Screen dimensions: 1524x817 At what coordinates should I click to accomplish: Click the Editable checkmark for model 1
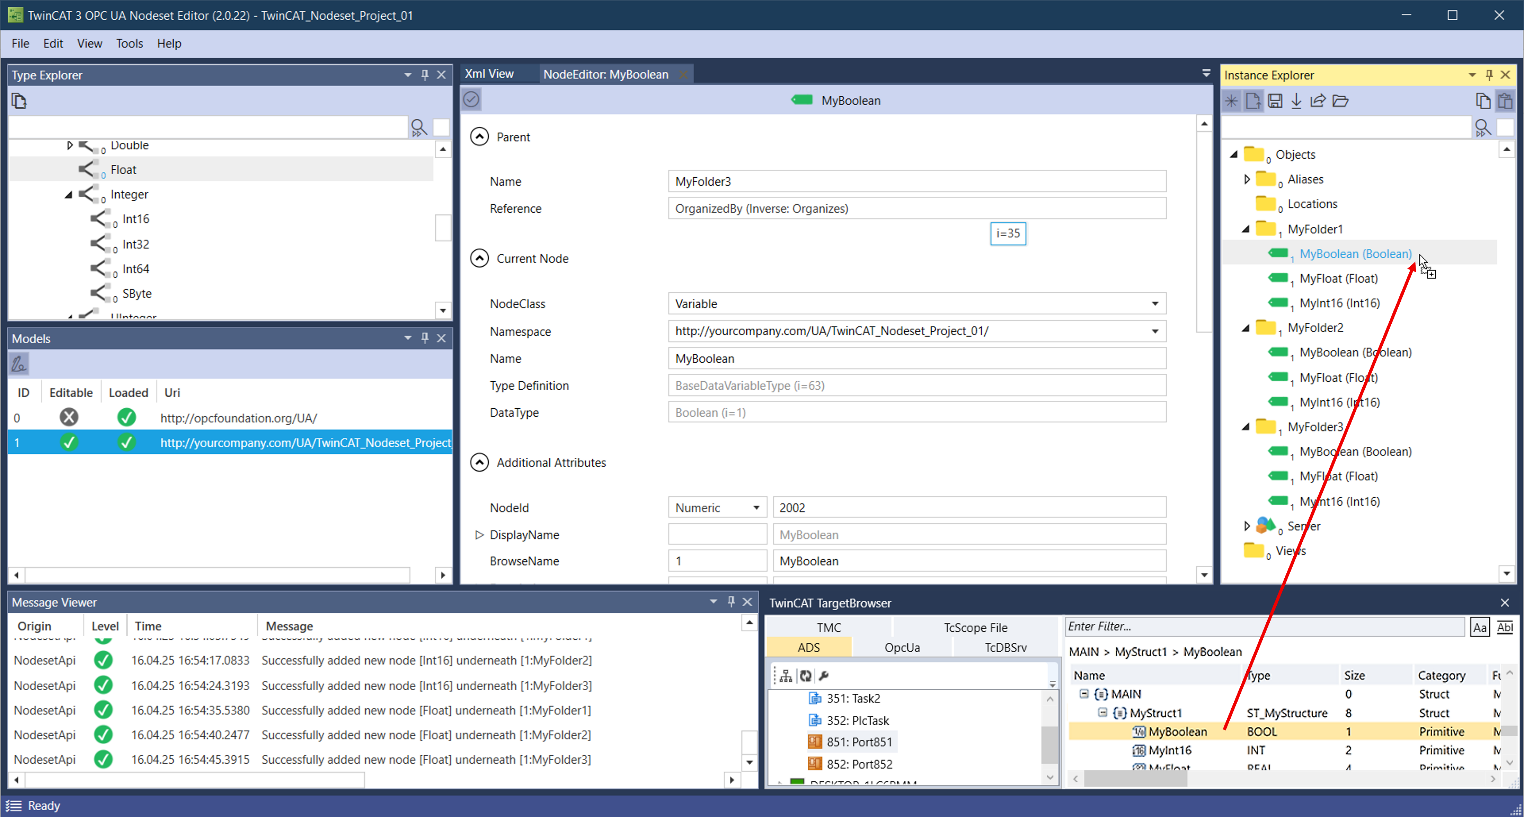(69, 442)
